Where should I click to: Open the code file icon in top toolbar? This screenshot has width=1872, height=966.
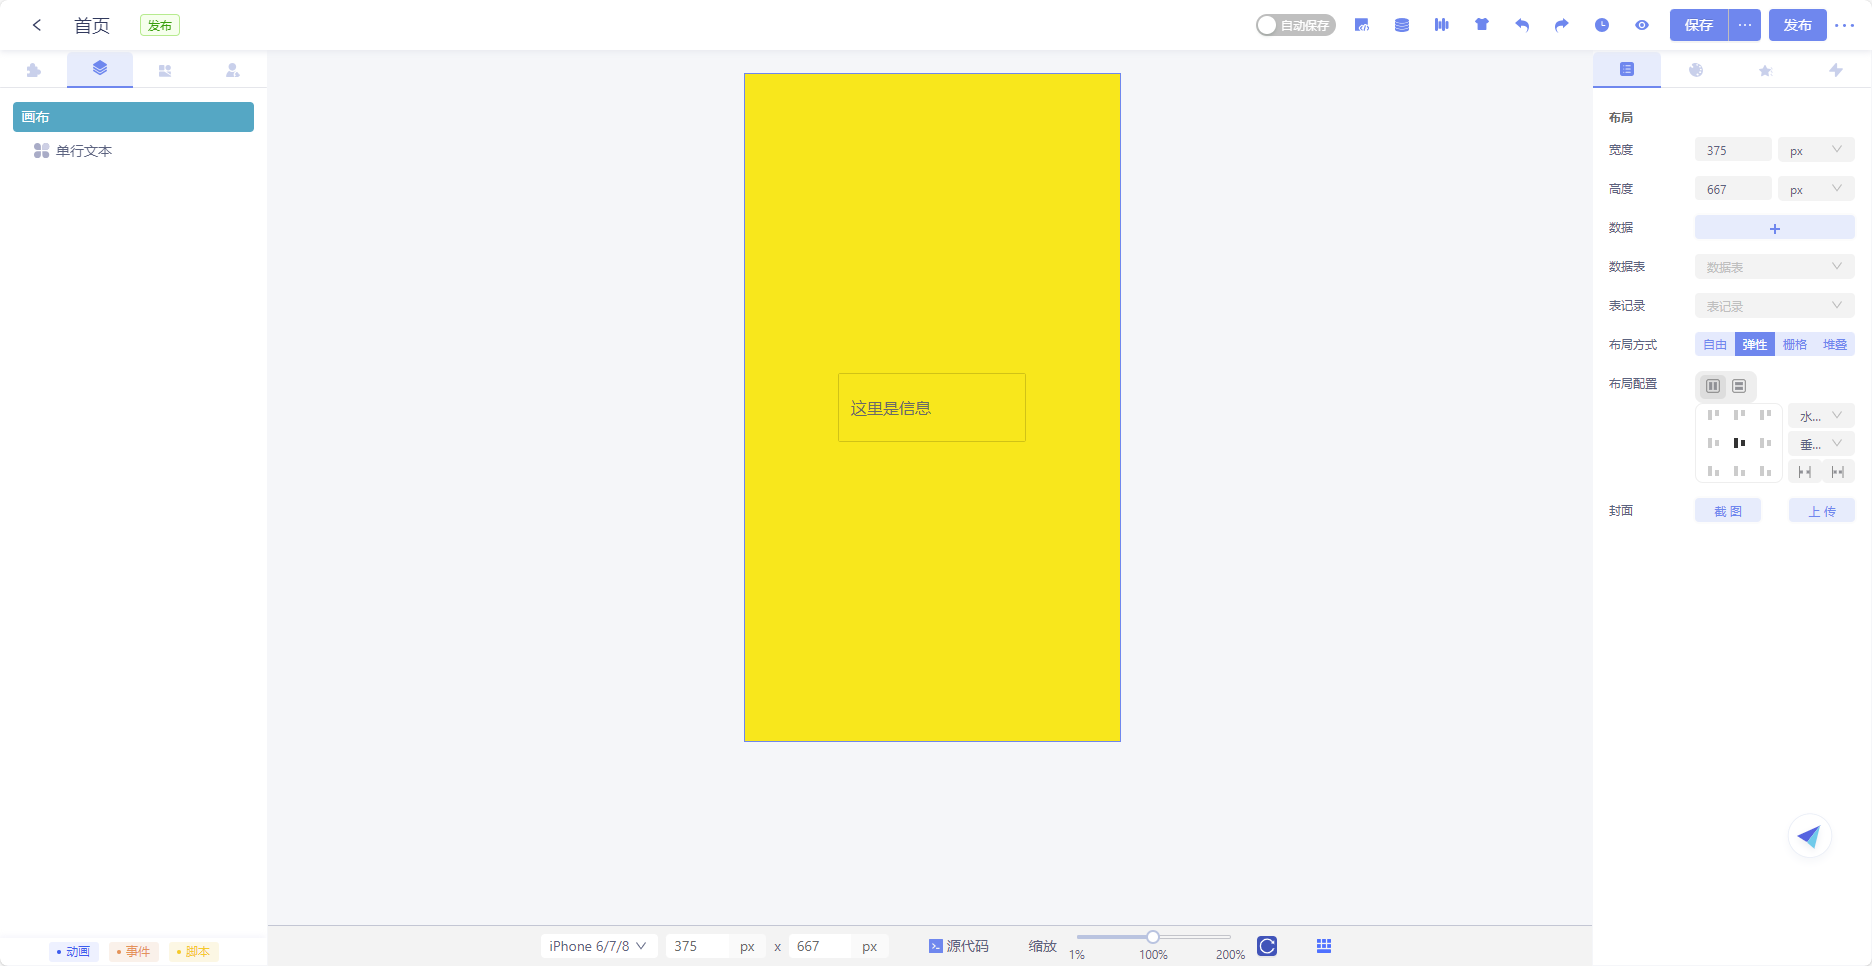(x=1362, y=25)
